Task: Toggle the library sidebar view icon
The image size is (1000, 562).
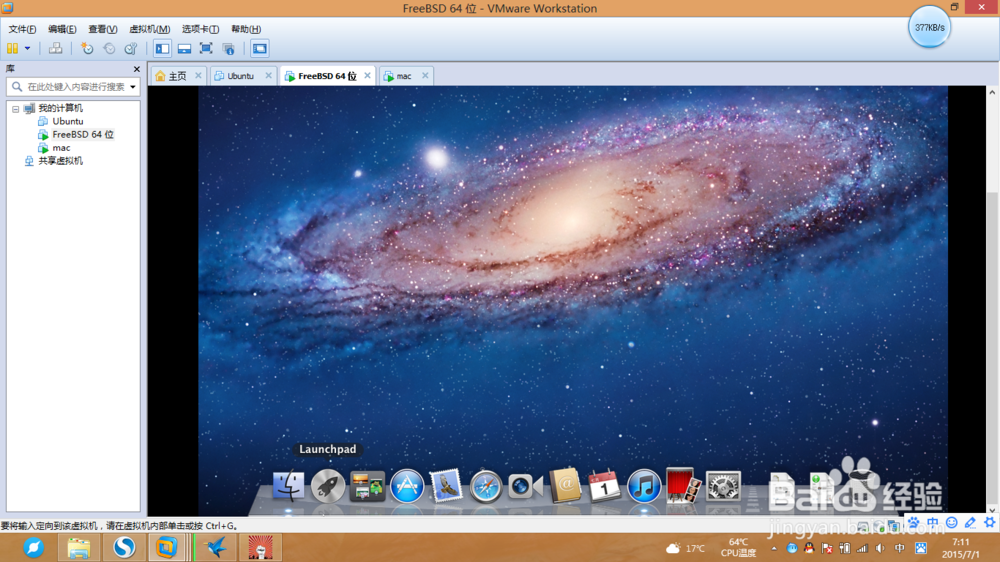Action: 163,48
